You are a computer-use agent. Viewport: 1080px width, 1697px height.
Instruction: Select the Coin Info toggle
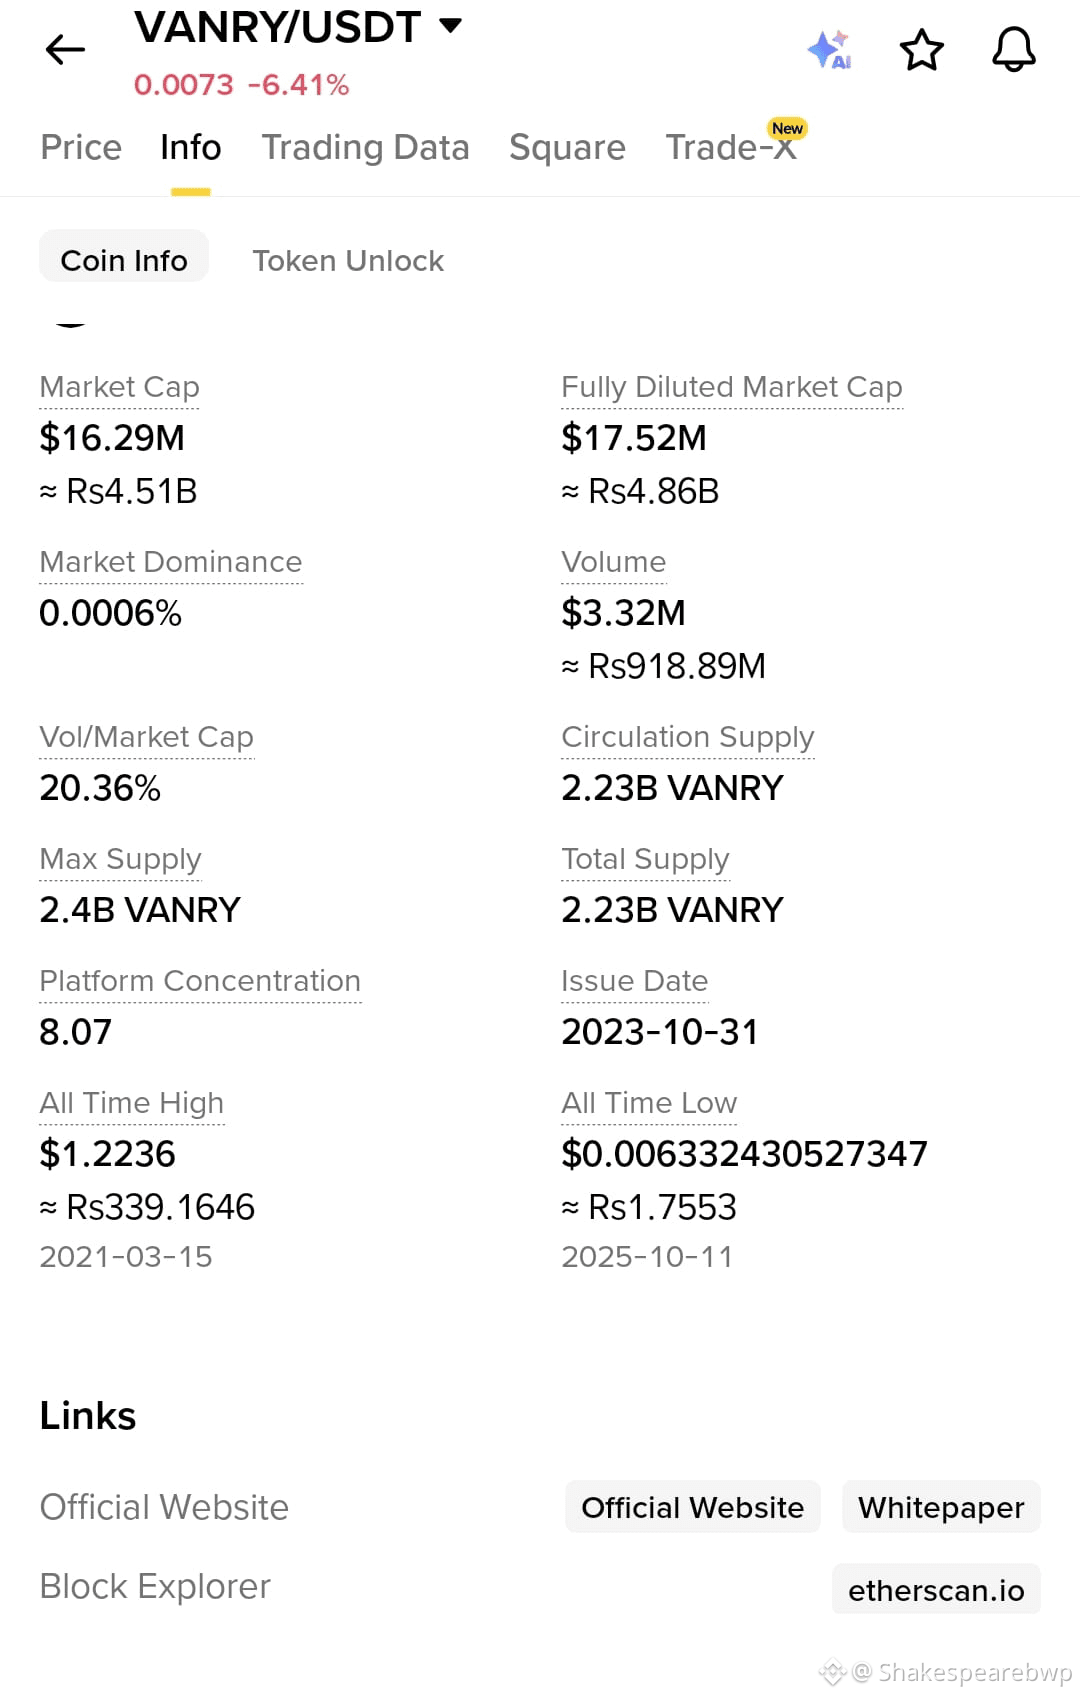(123, 258)
